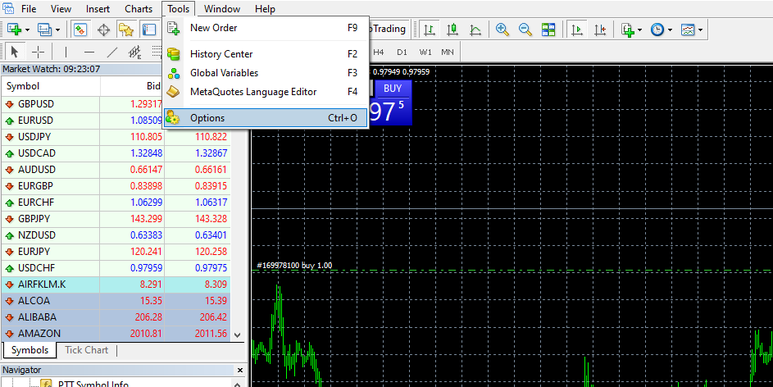Image resolution: width=773 pixels, height=387 pixels.
Task: Click the Zoom Out magnifier icon
Action: [525, 30]
